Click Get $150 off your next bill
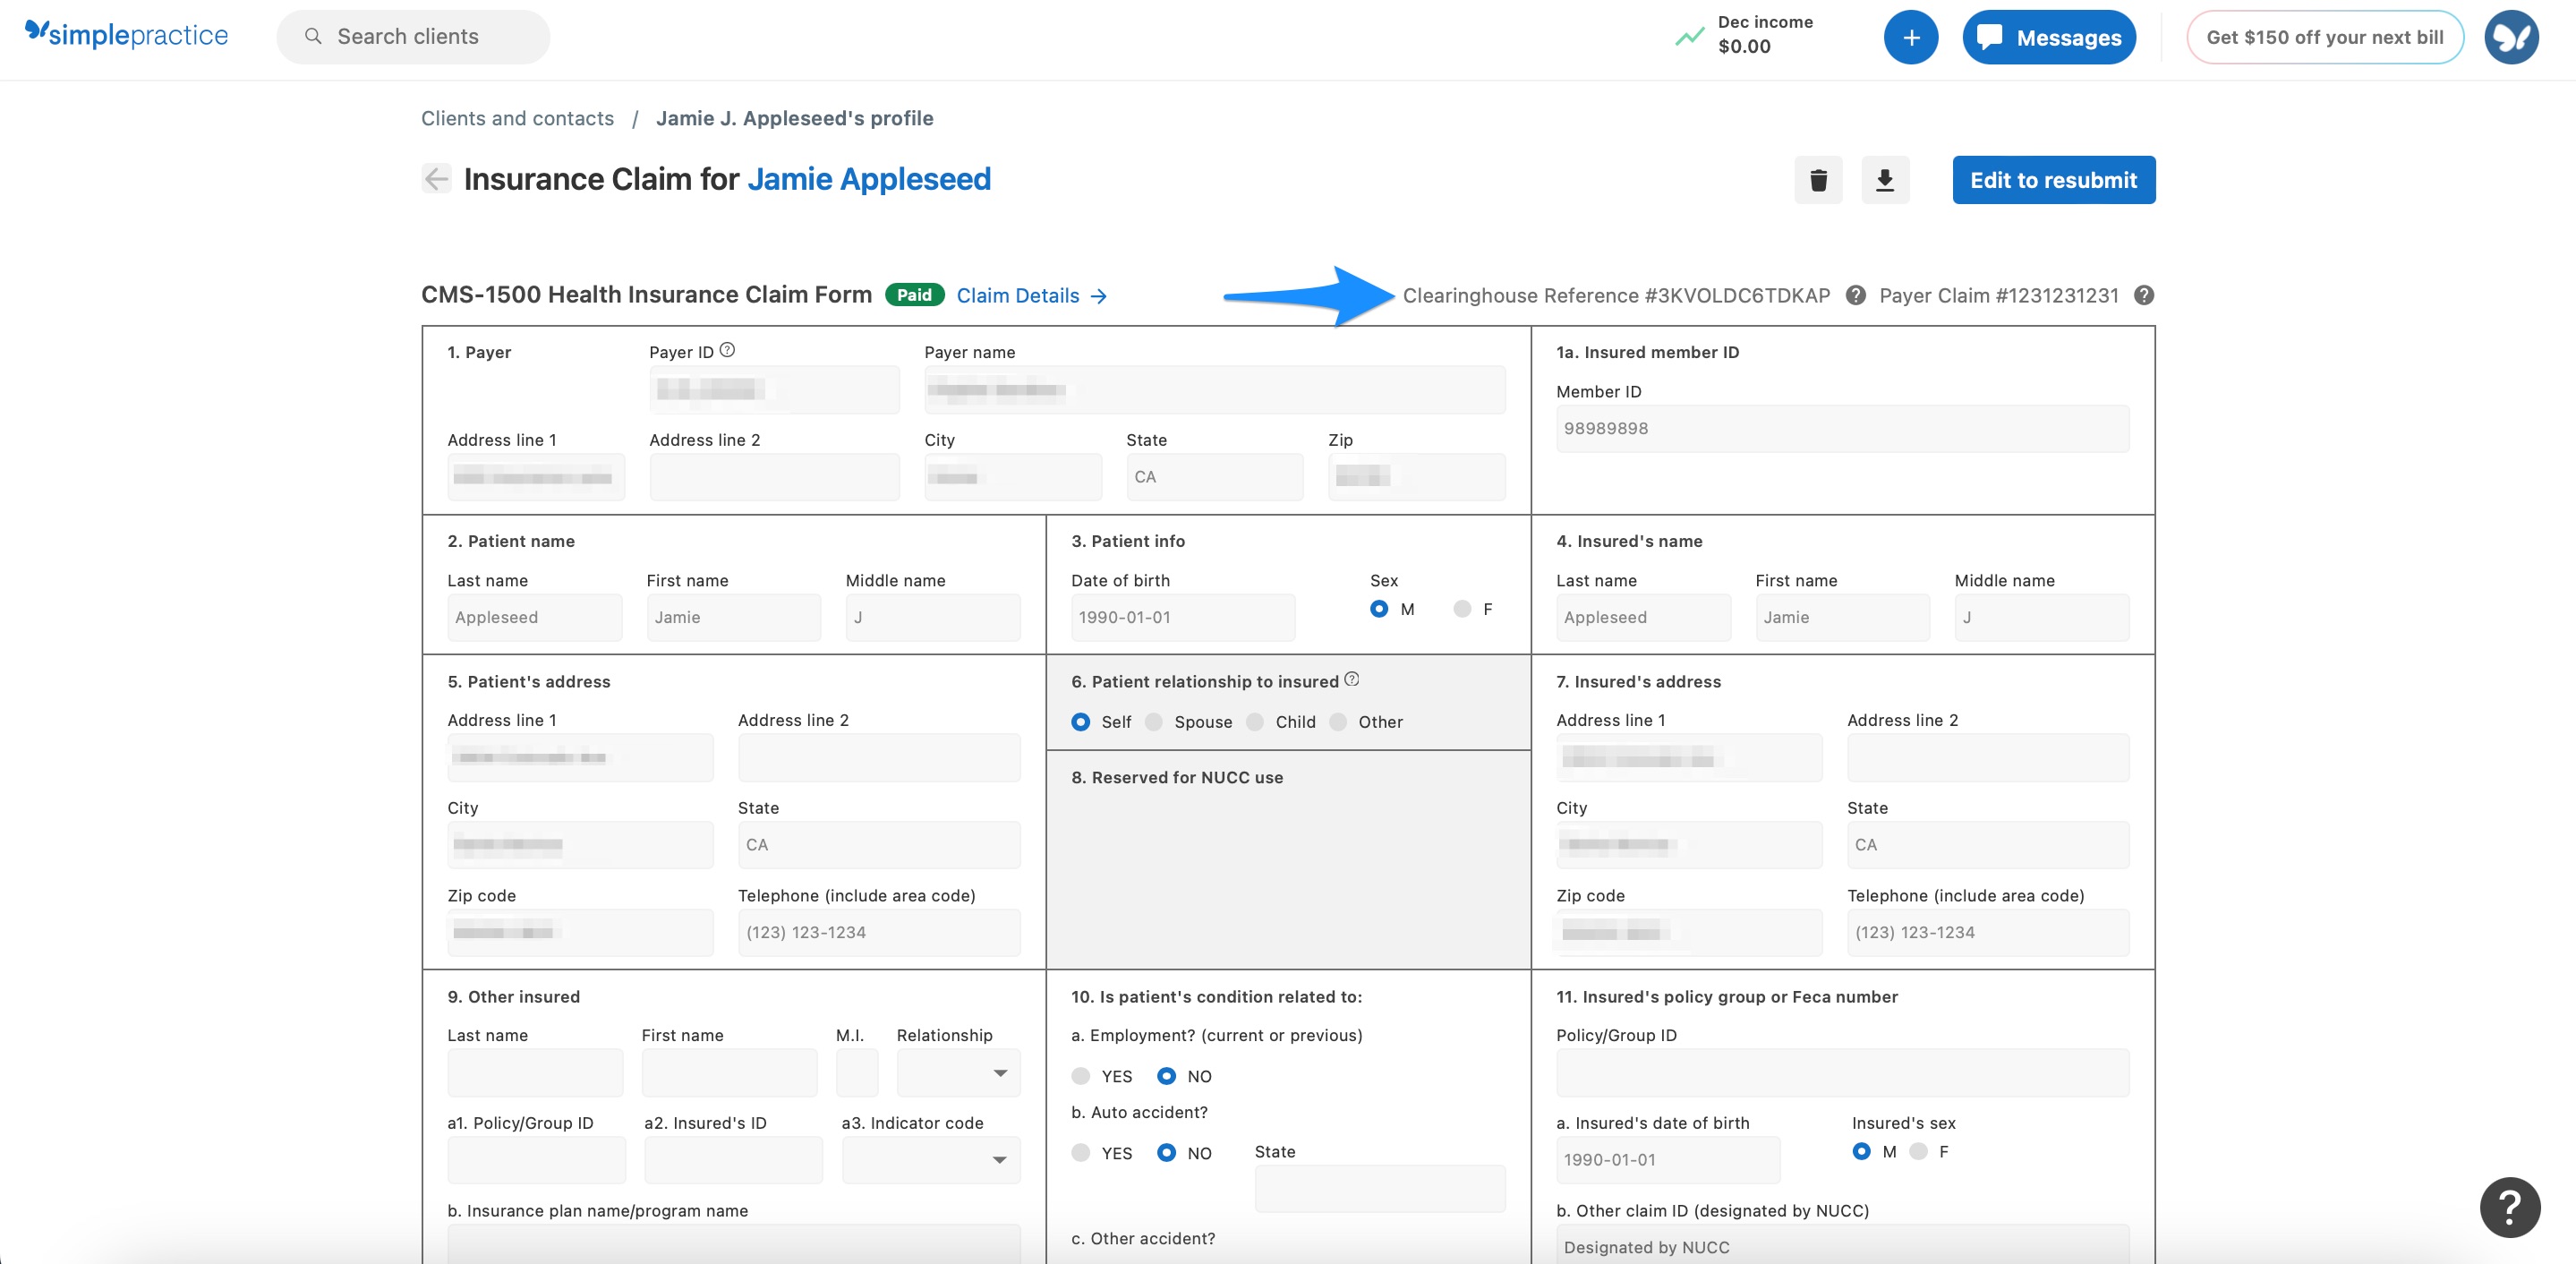 coord(2324,38)
